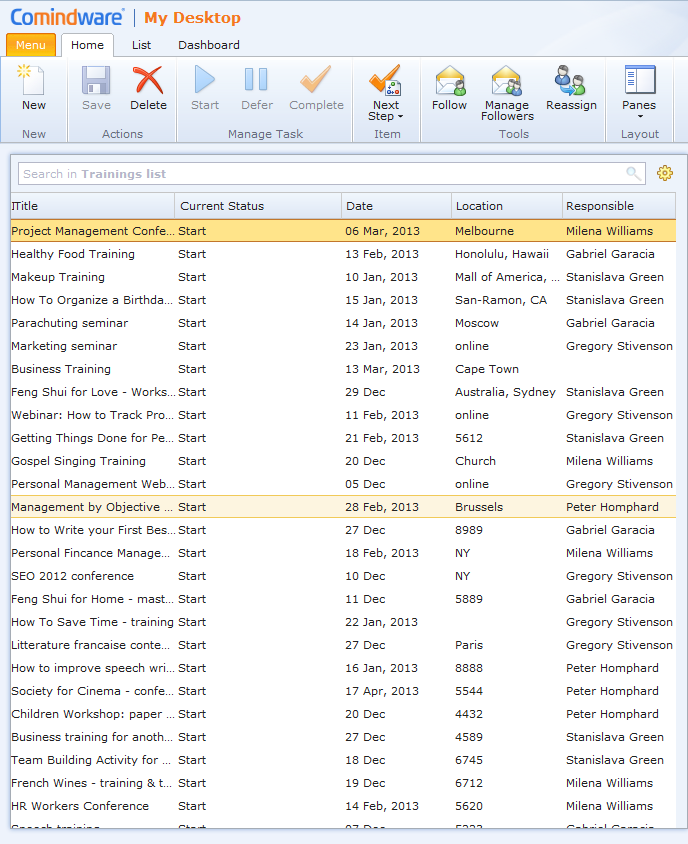The image size is (688, 844).
Task: Select How To Save Time - training row
Action: 343,622
